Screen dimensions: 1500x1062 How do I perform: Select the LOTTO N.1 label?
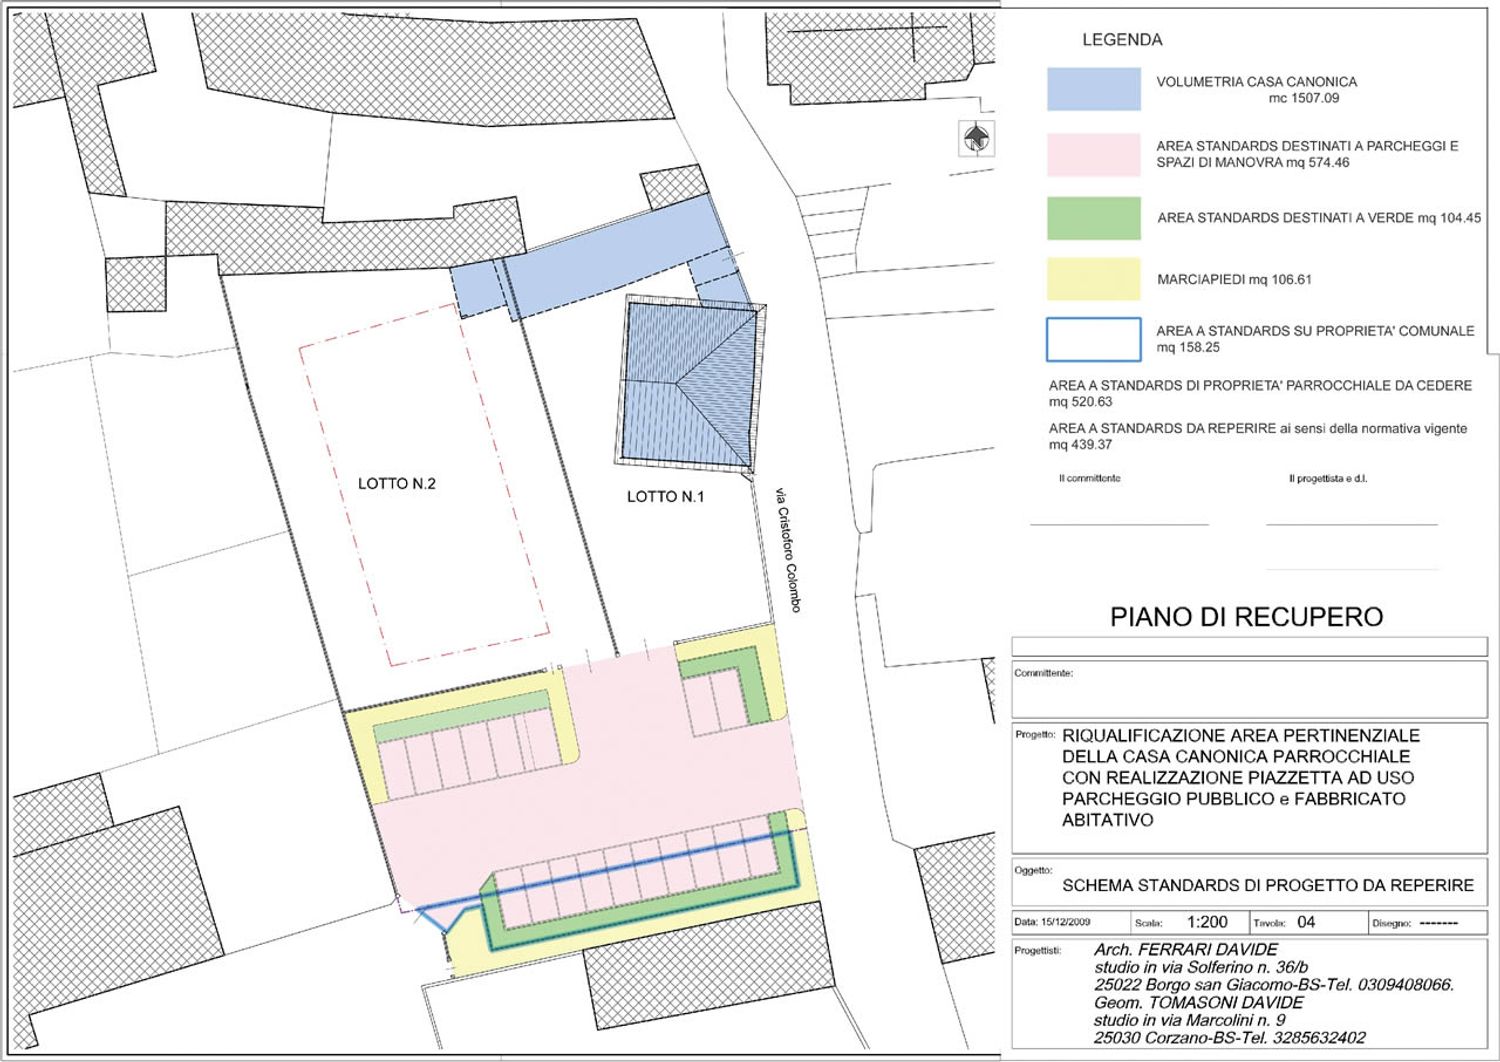pos(665,497)
